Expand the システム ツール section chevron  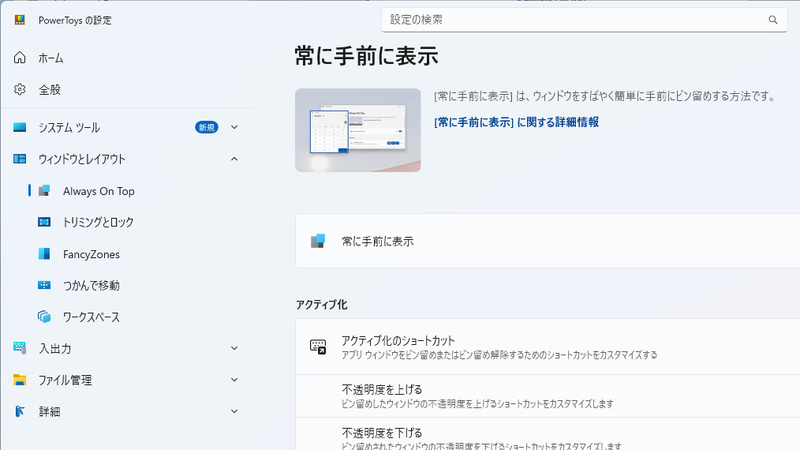pyautogui.click(x=234, y=127)
